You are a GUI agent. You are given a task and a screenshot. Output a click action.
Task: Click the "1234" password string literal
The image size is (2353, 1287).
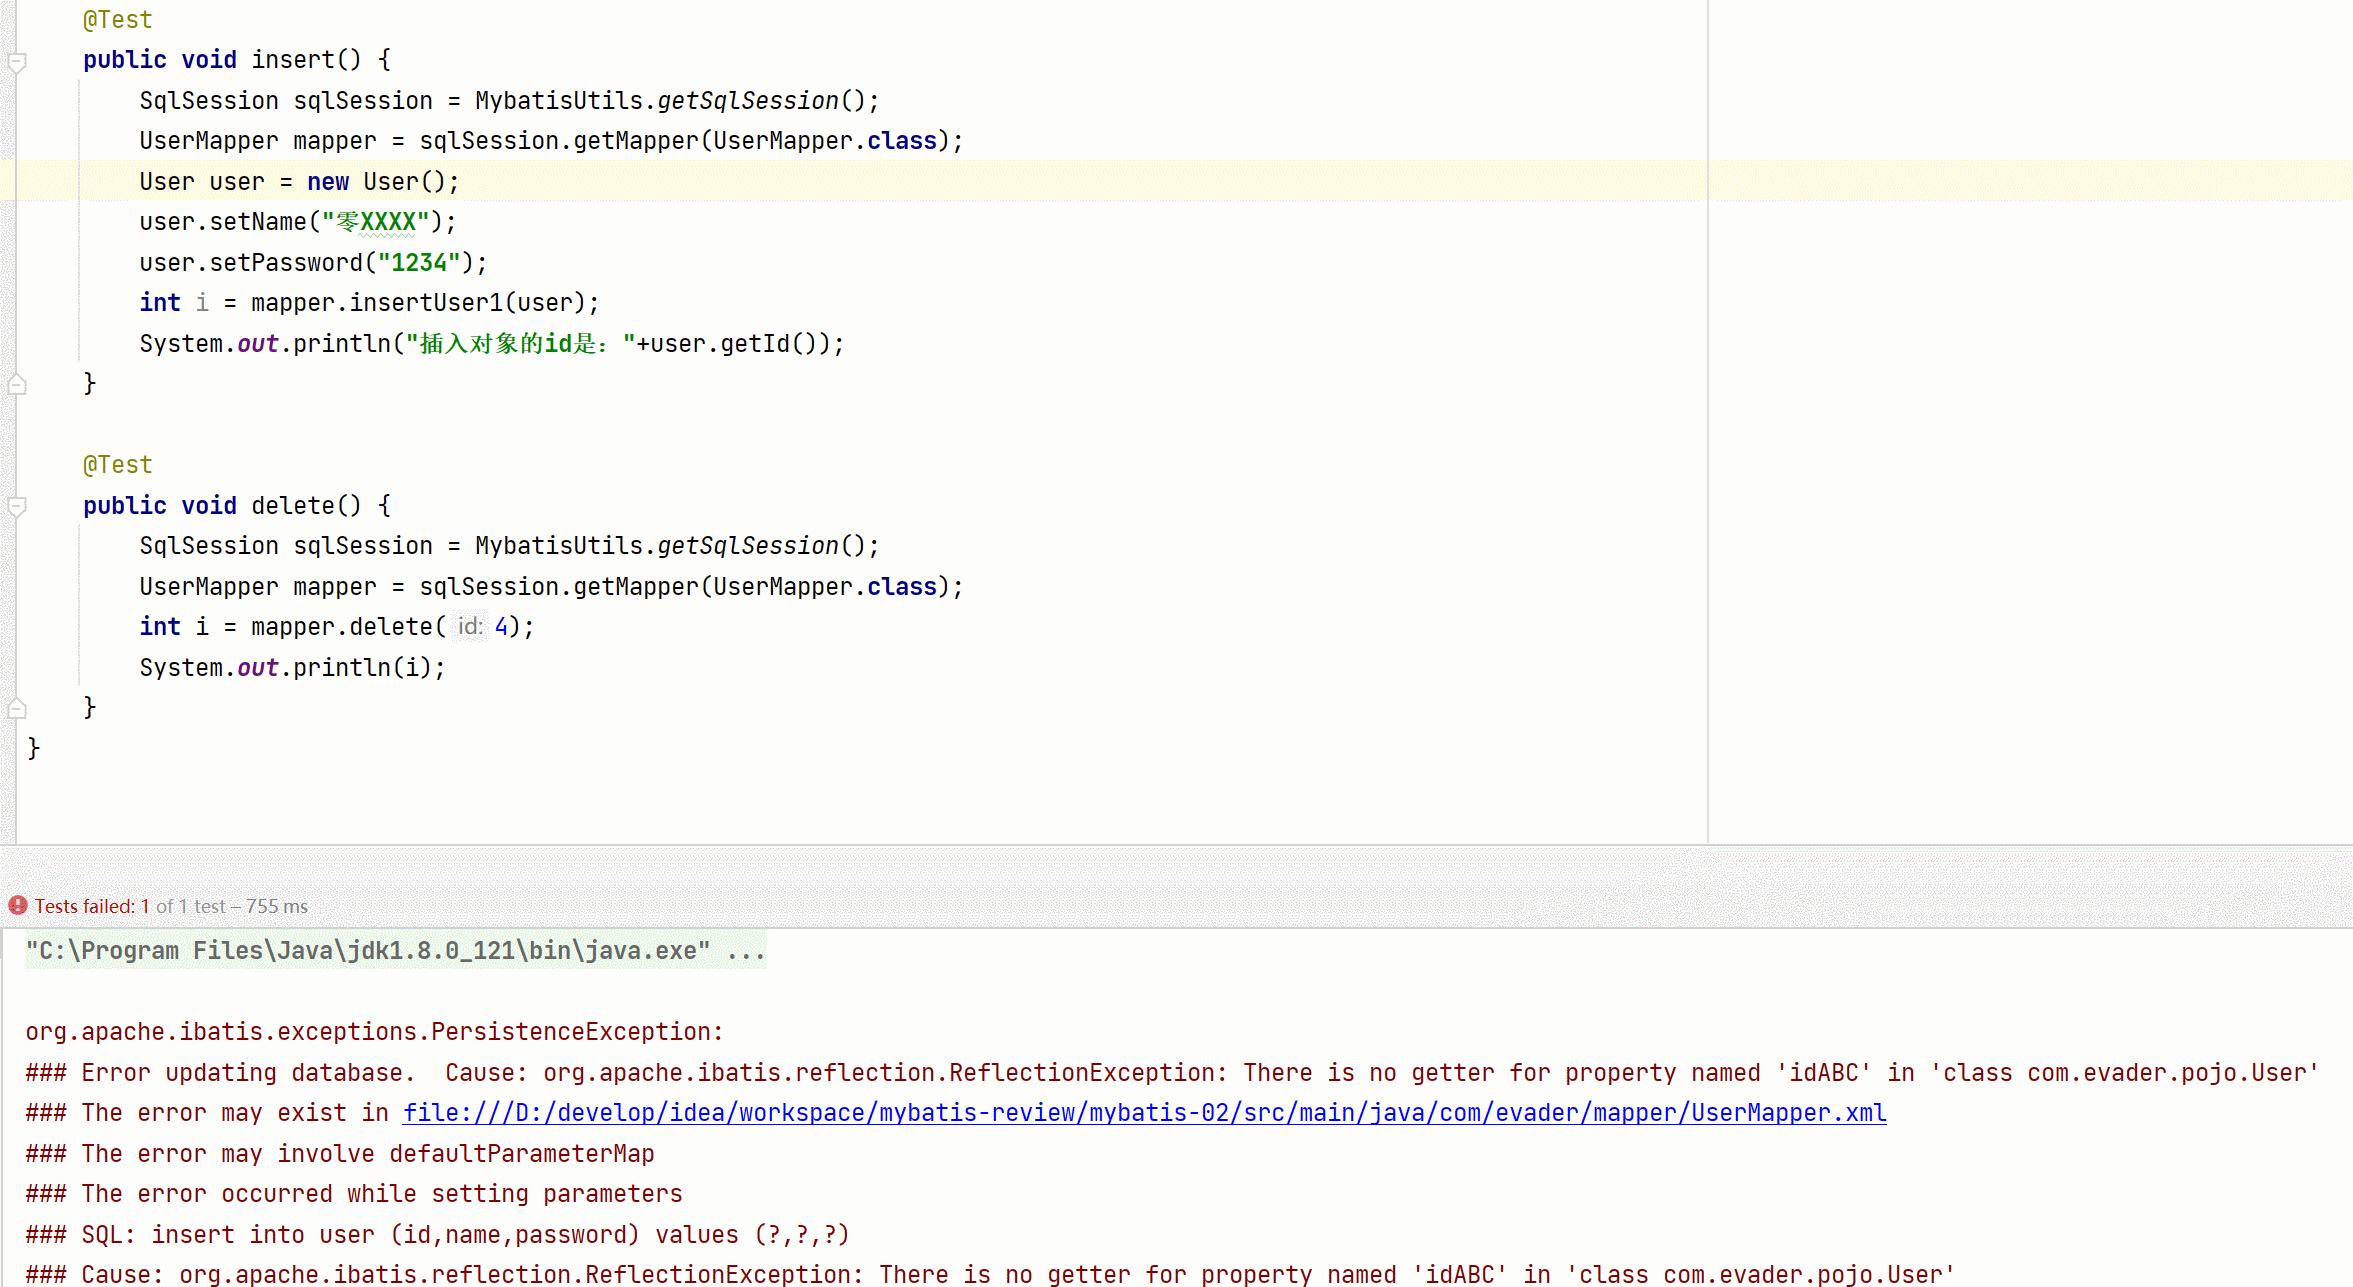(x=419, y=263)
